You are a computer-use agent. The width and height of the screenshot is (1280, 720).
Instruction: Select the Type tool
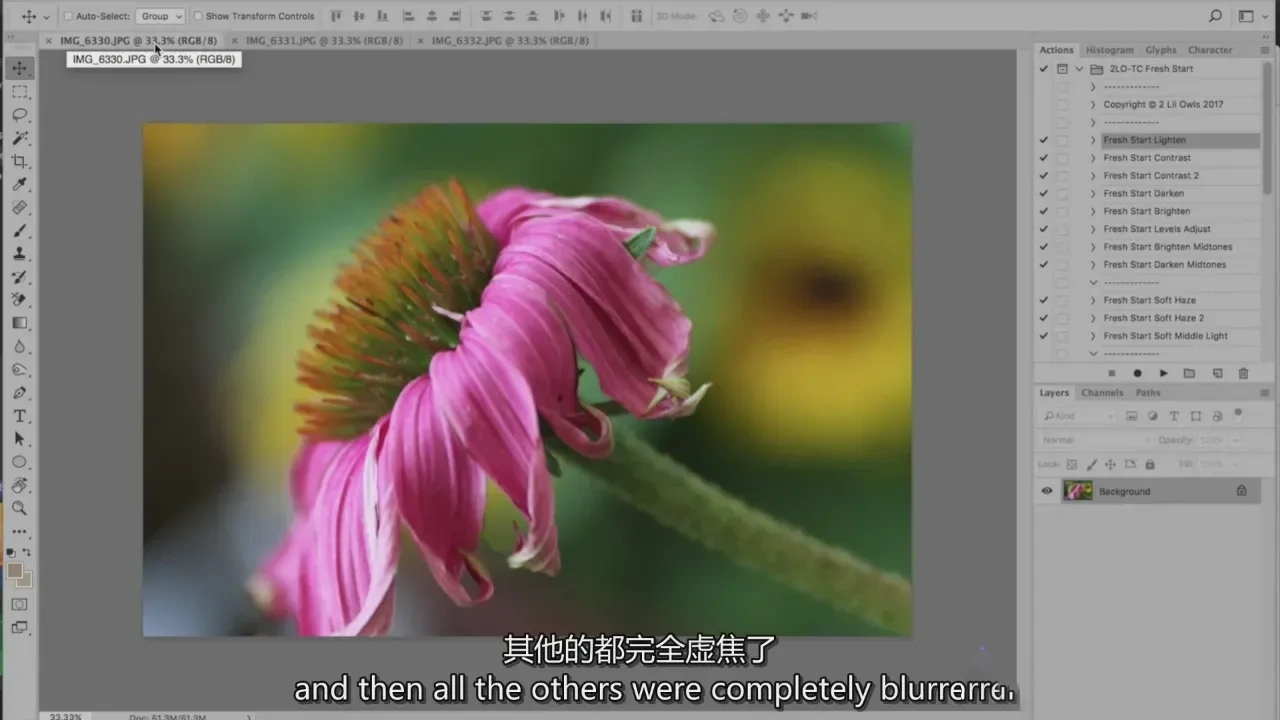pyautogui.click(x=19, y=416)
